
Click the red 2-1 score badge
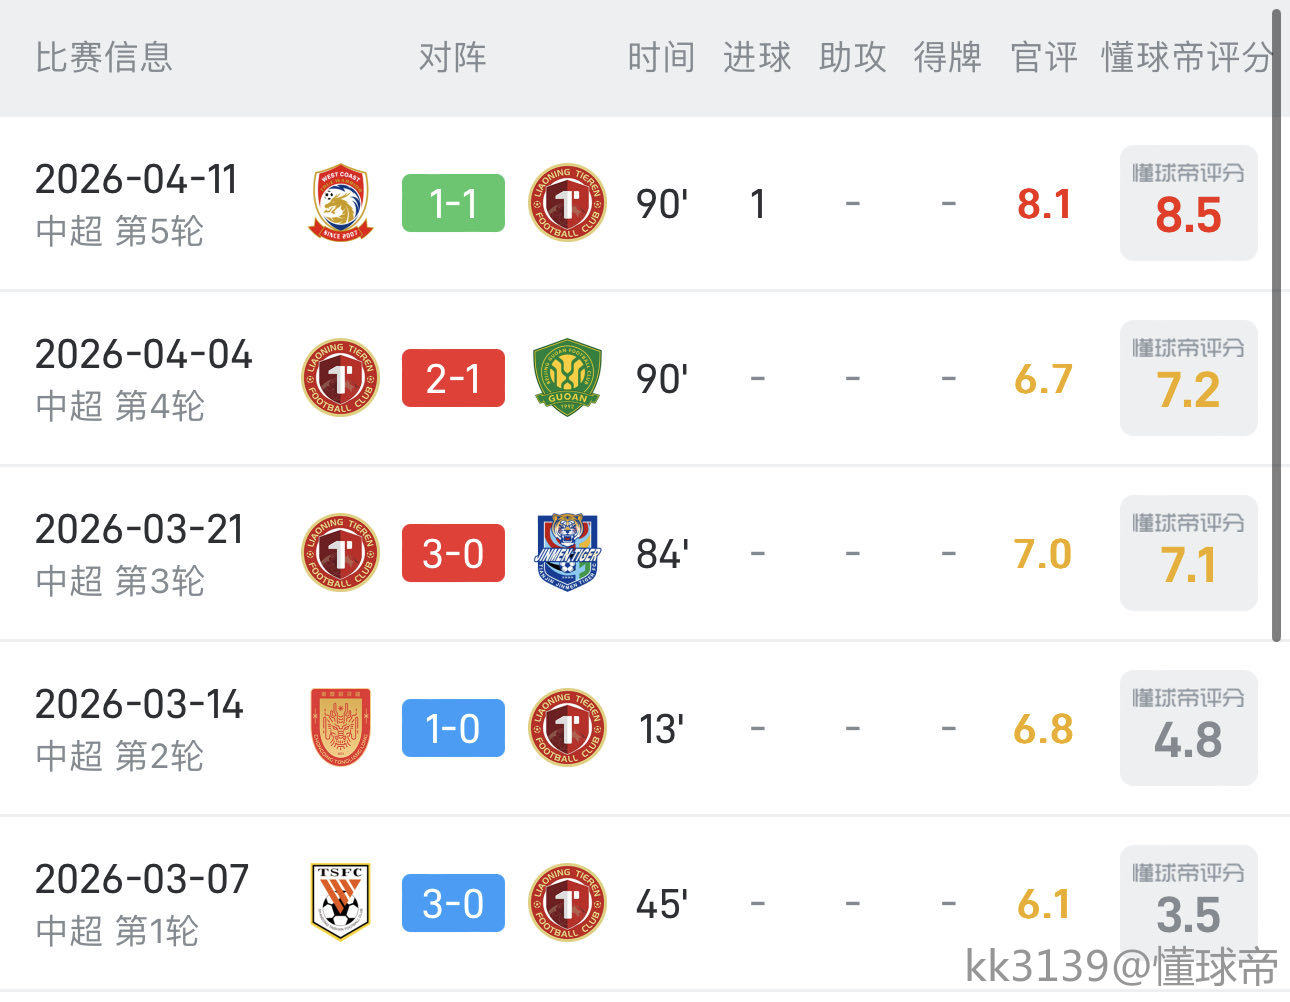coord(453,378)
